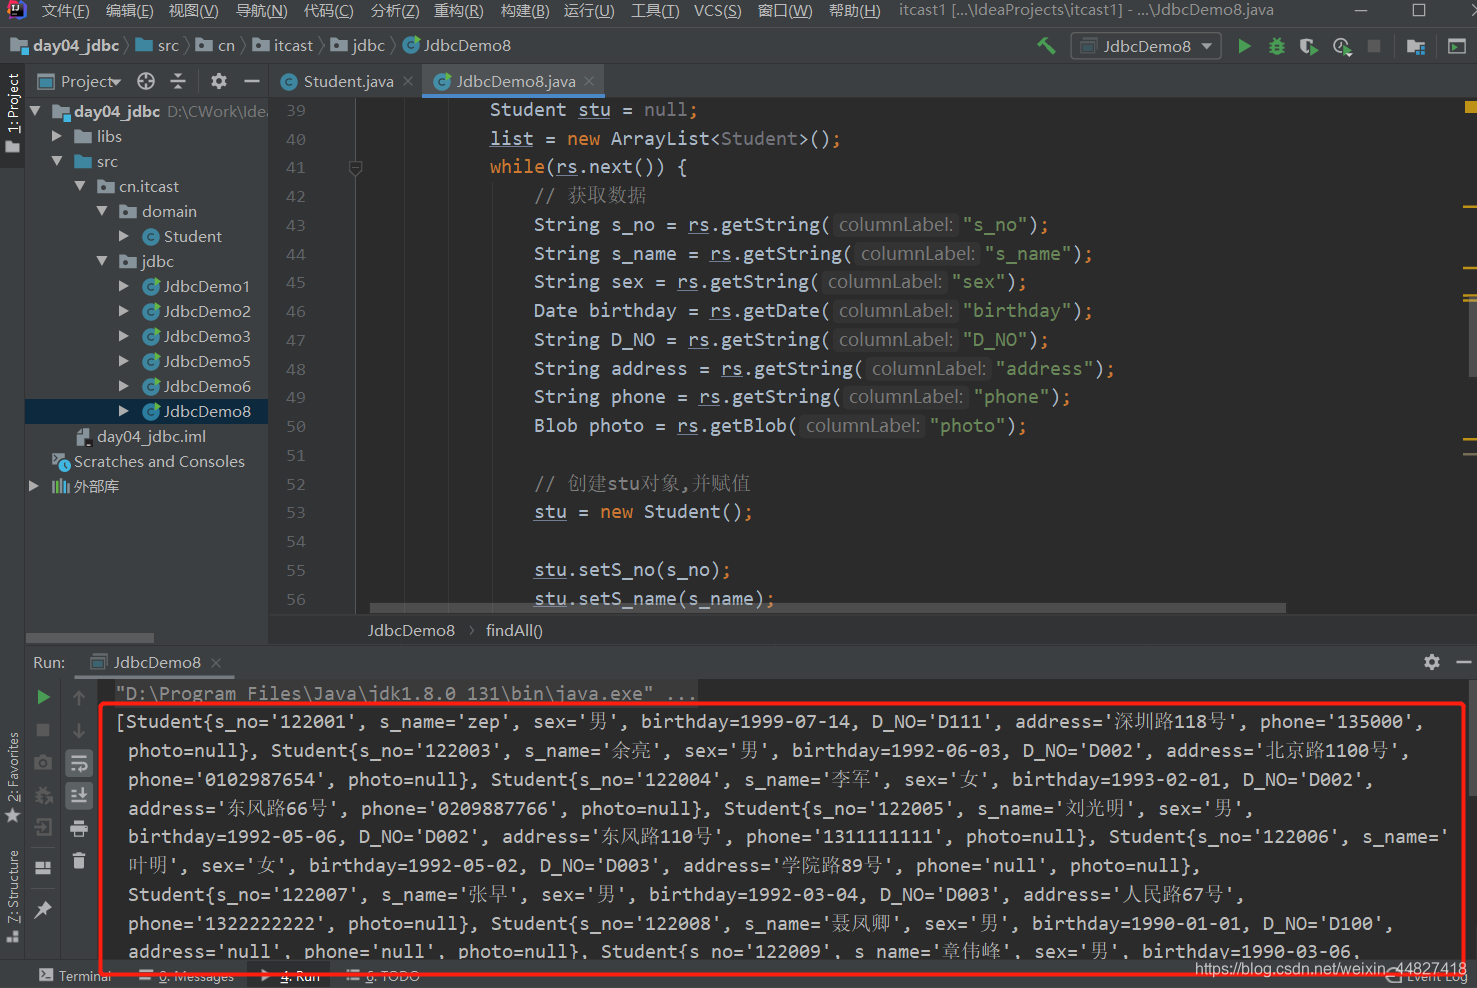Toggle the 7: Structure side tool button
Screen dimensions: 1477x988
pyautogui.click(x=12, y=896)
